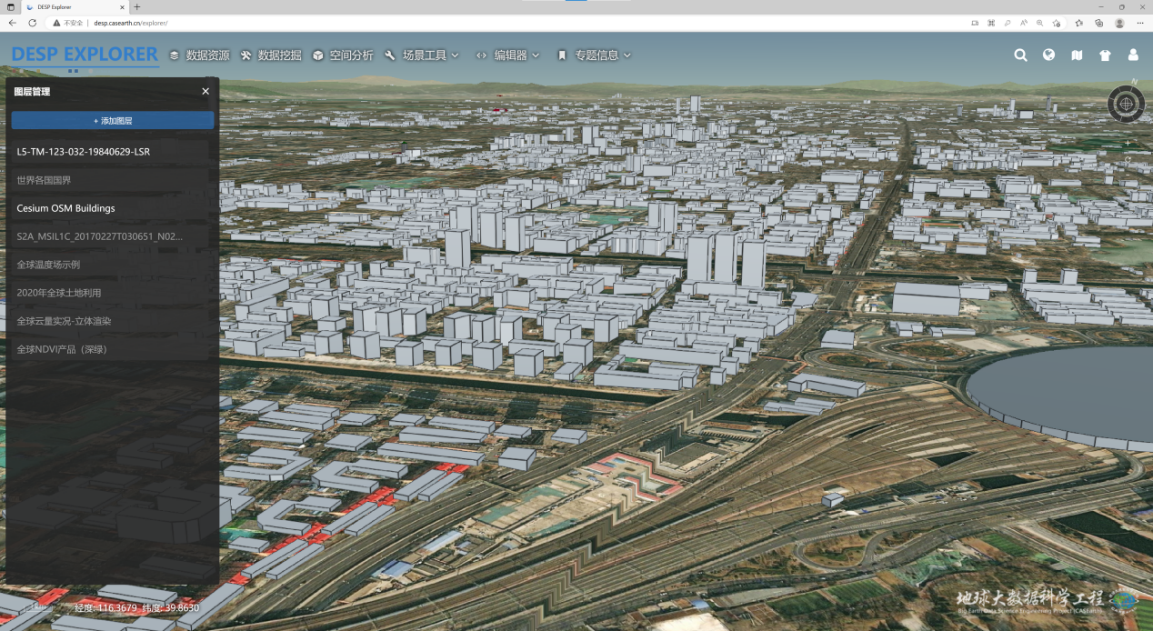Open the search magnifier icon
This screenshot has width=1153, height=631.
(x=1020, y=56)
